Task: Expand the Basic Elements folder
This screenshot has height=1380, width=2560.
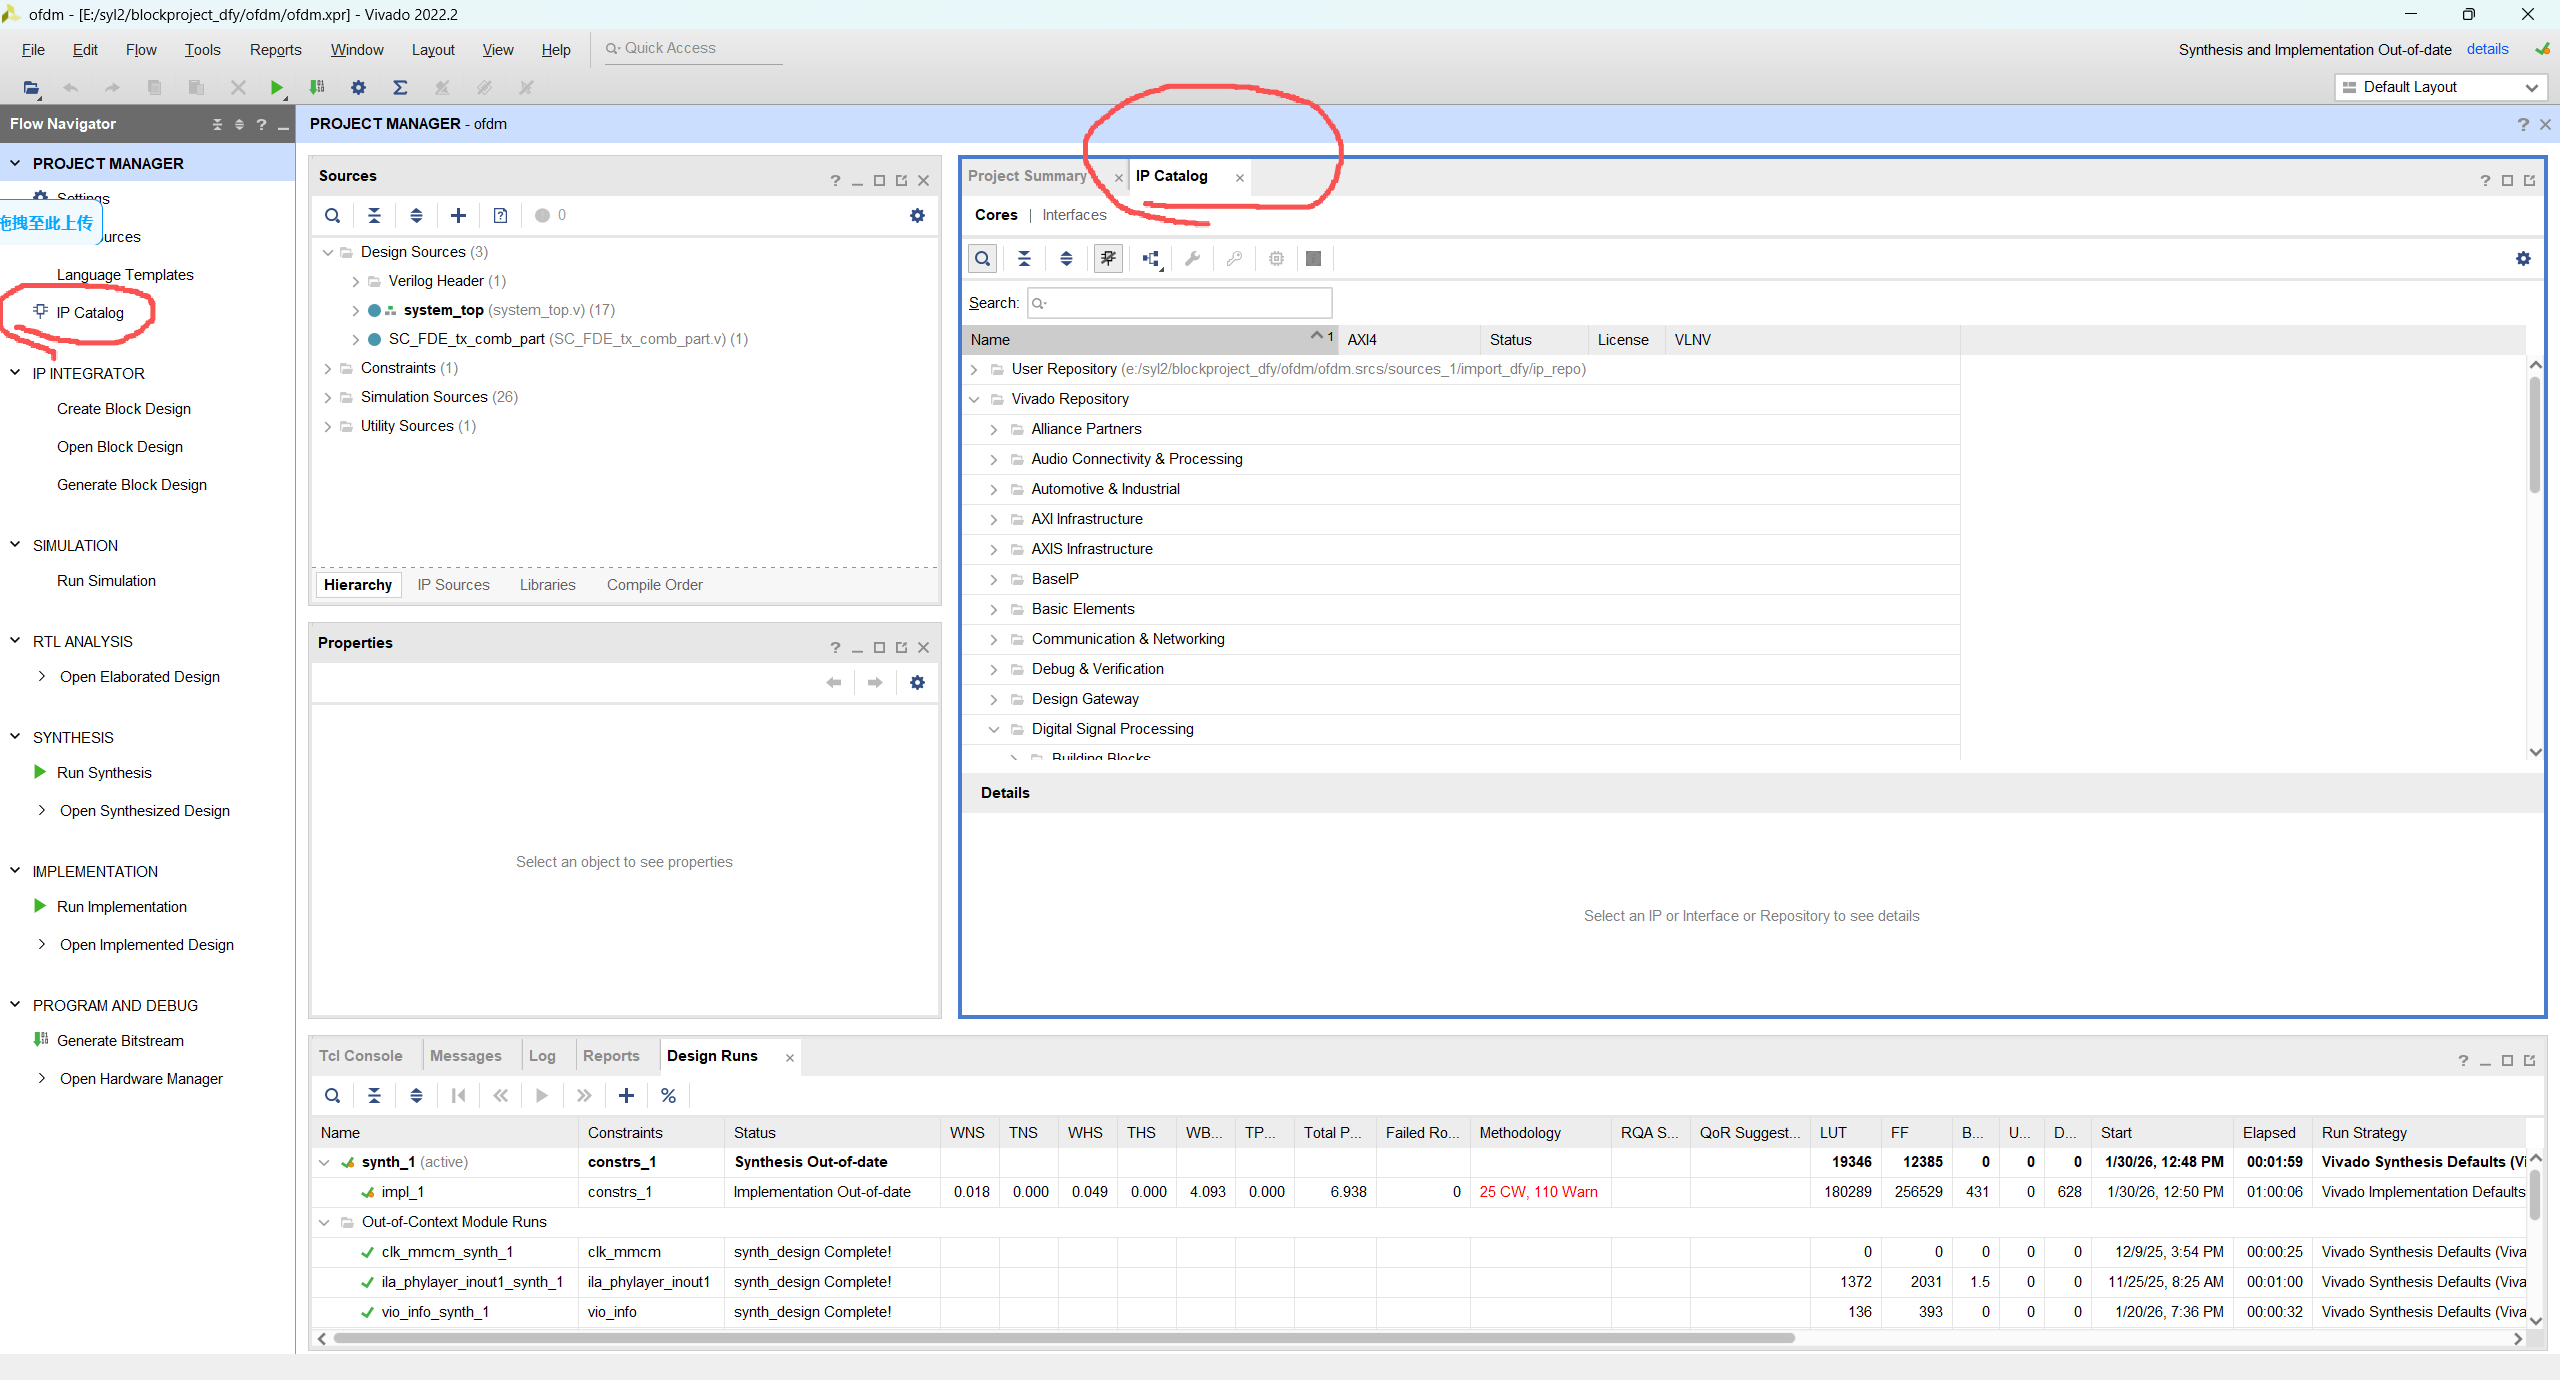Action: point(993,609)
